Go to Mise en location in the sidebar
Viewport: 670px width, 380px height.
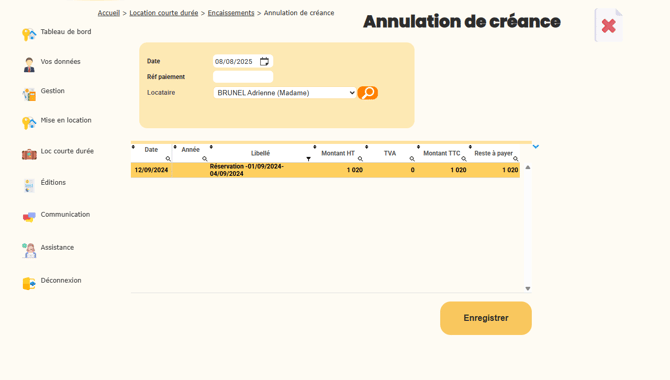pyautogui.click(x=66, y=120)
